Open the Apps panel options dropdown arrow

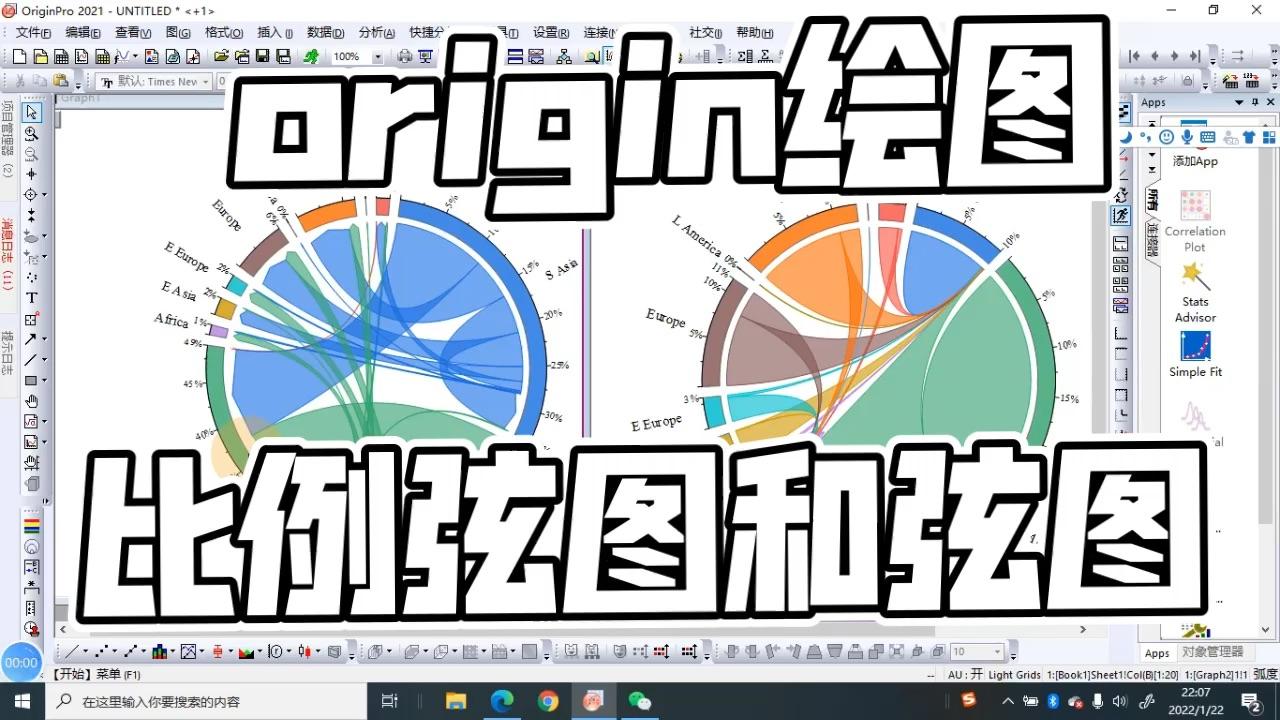tap(1241, 102)
